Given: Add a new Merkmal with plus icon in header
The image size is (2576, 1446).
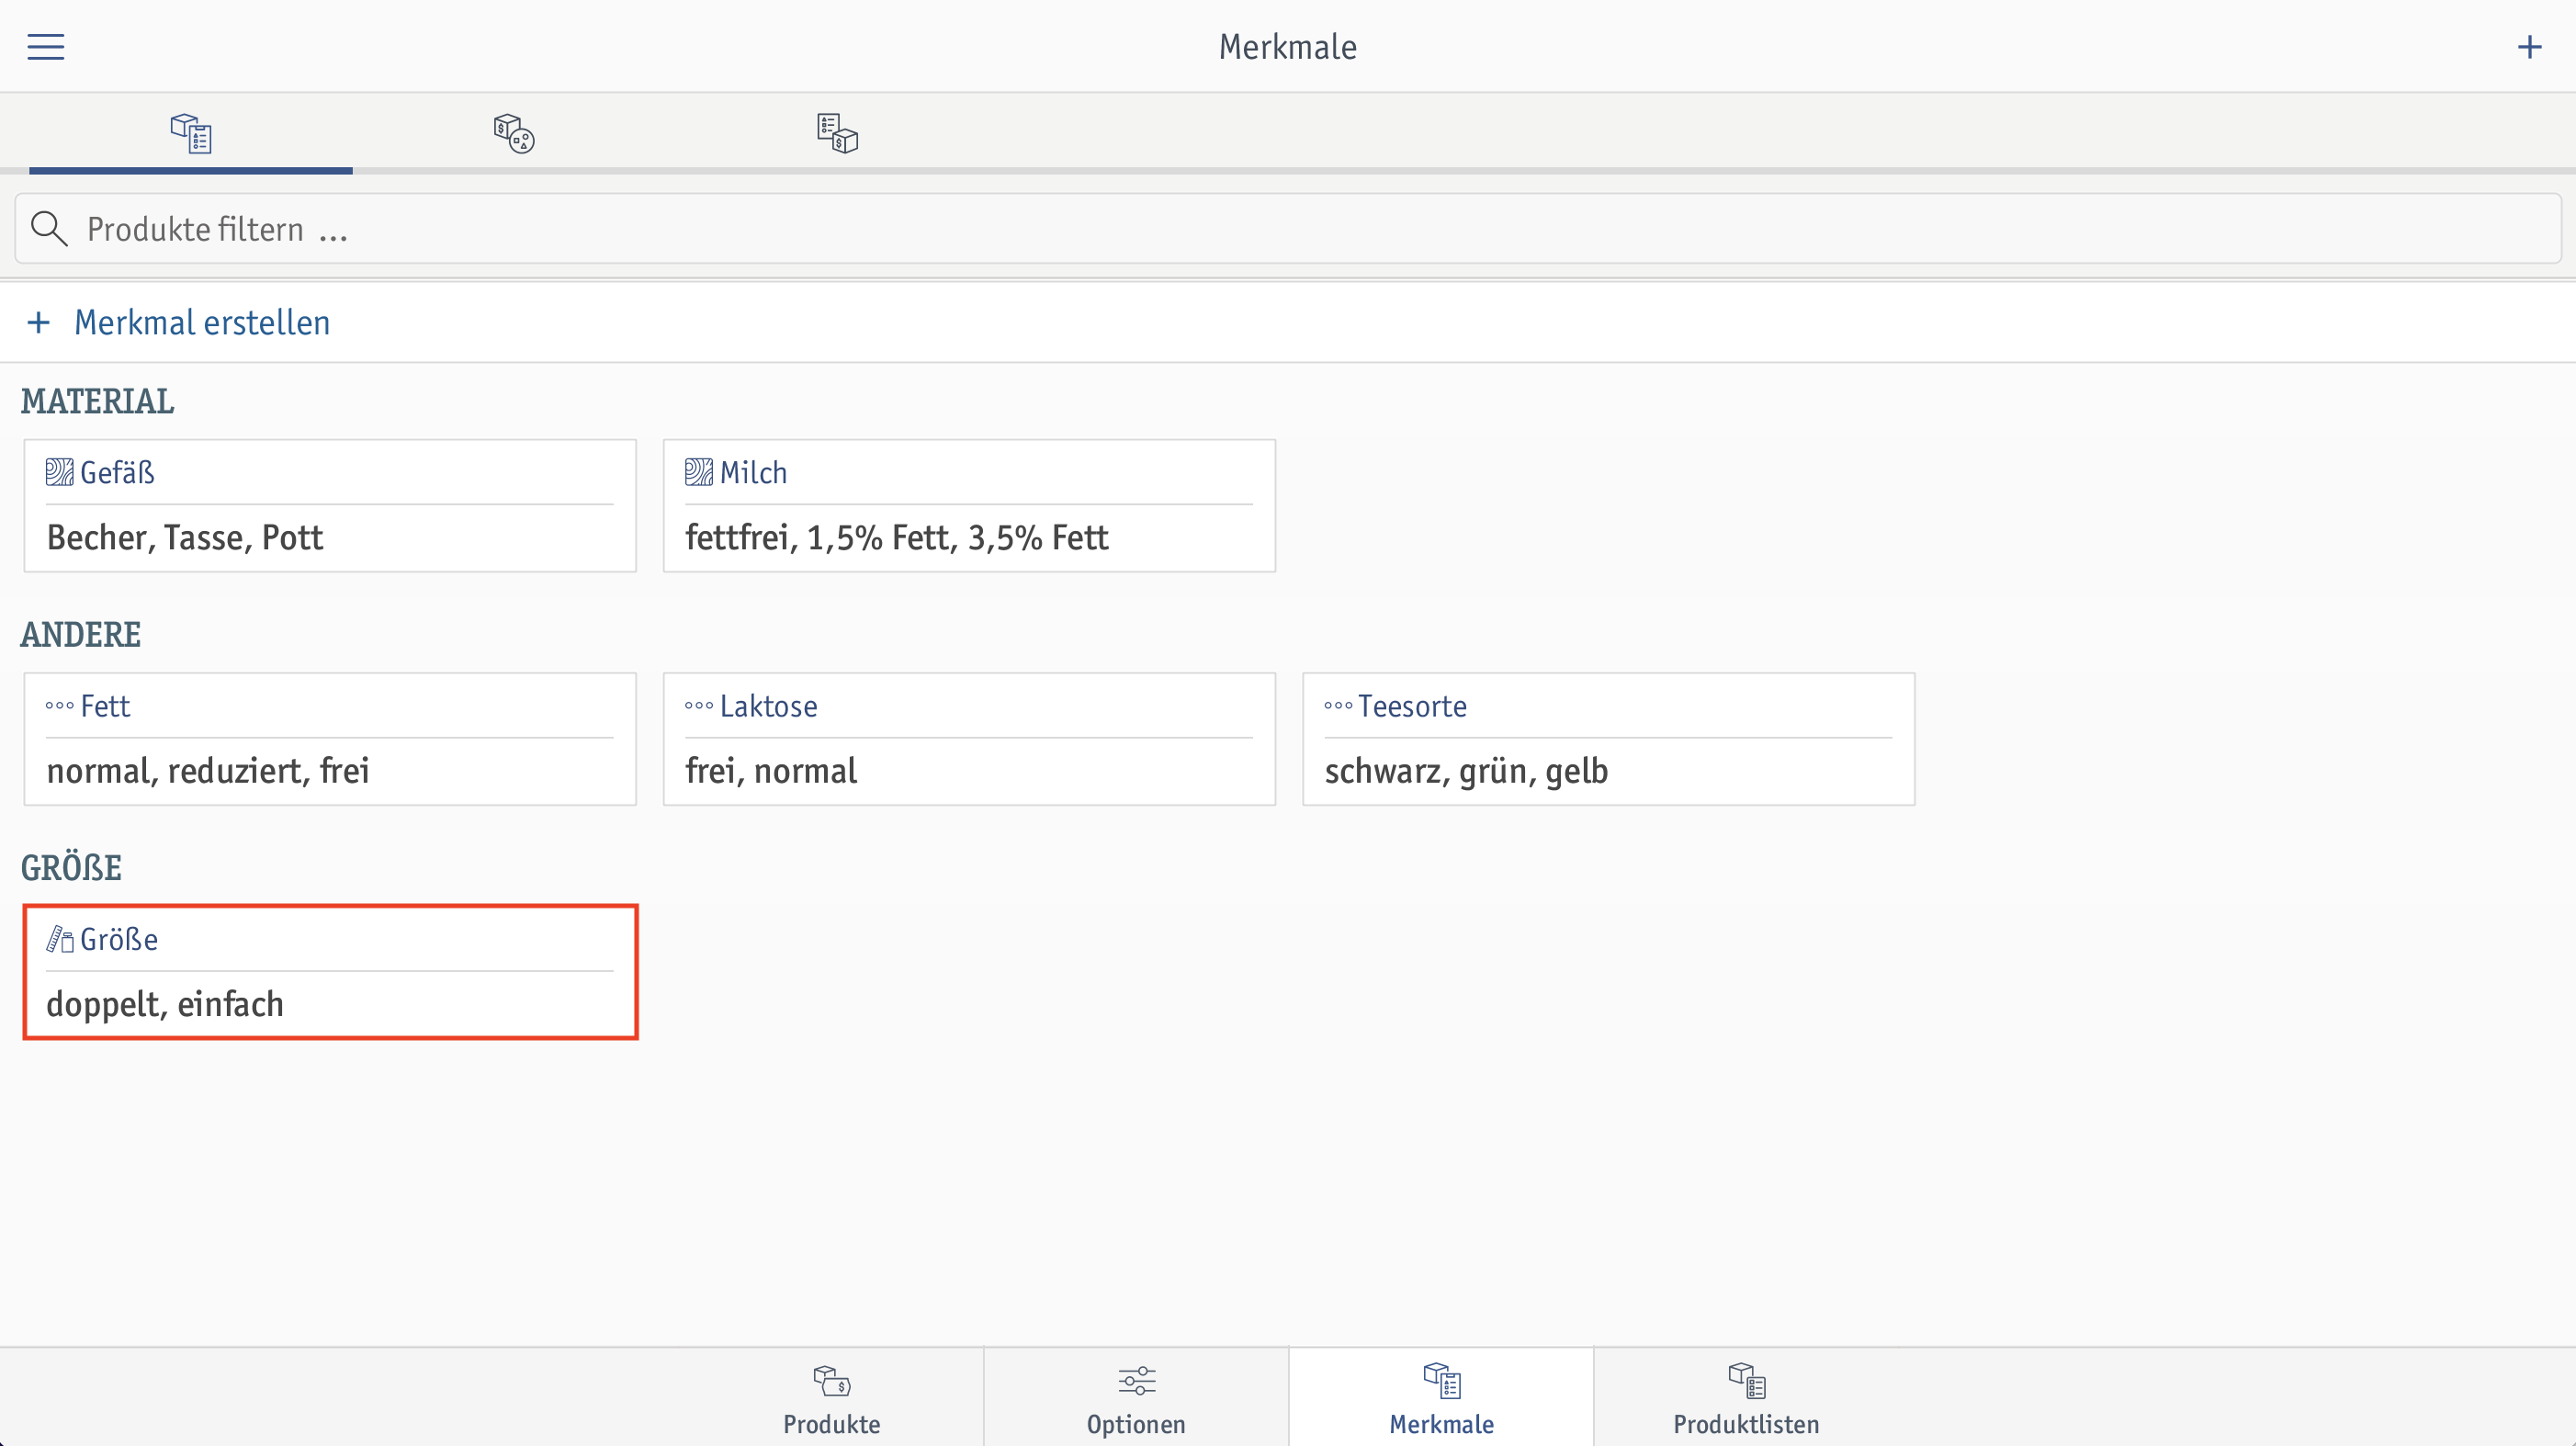Looking at the screenshot, I should click(x=2529, y=47).
